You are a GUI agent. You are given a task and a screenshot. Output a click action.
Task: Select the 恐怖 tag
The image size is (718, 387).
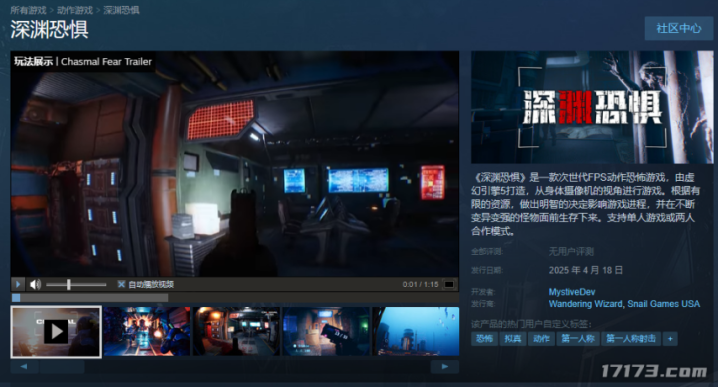pyautogui.click(x=484, y=339)
